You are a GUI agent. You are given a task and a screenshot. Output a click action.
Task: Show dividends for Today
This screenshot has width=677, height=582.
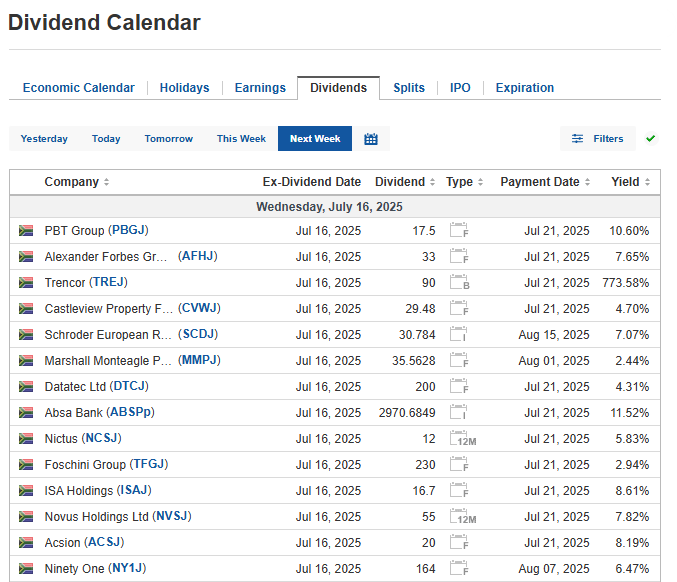point(106,139)
